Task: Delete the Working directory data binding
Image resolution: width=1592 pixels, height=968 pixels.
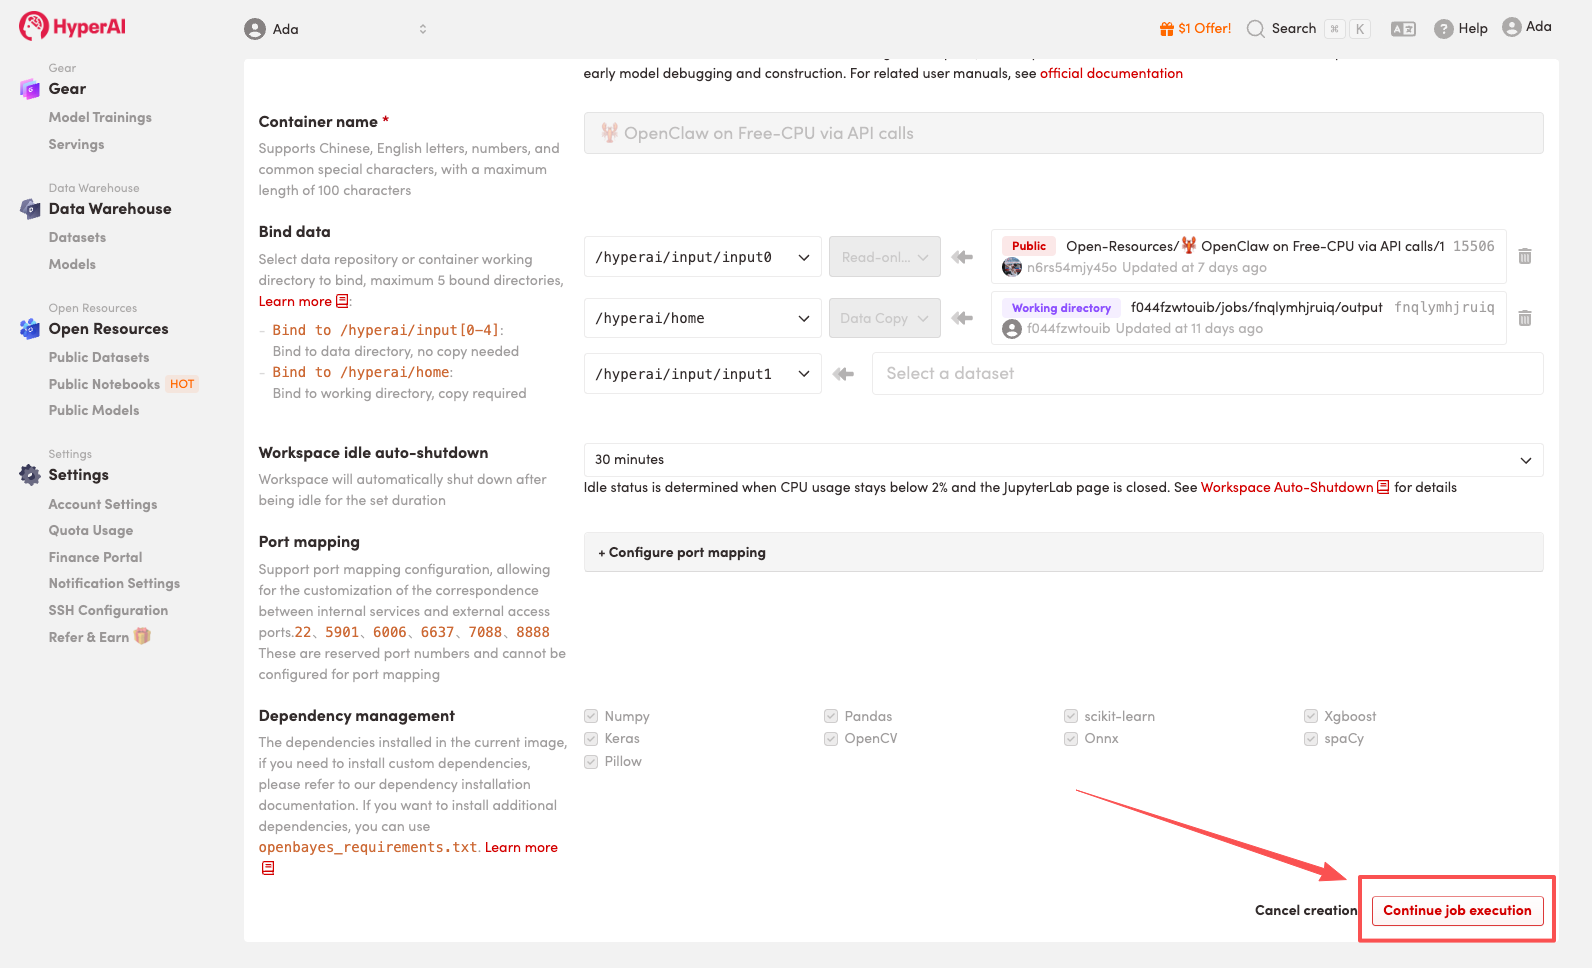Action: click(x=1524, y=319)
